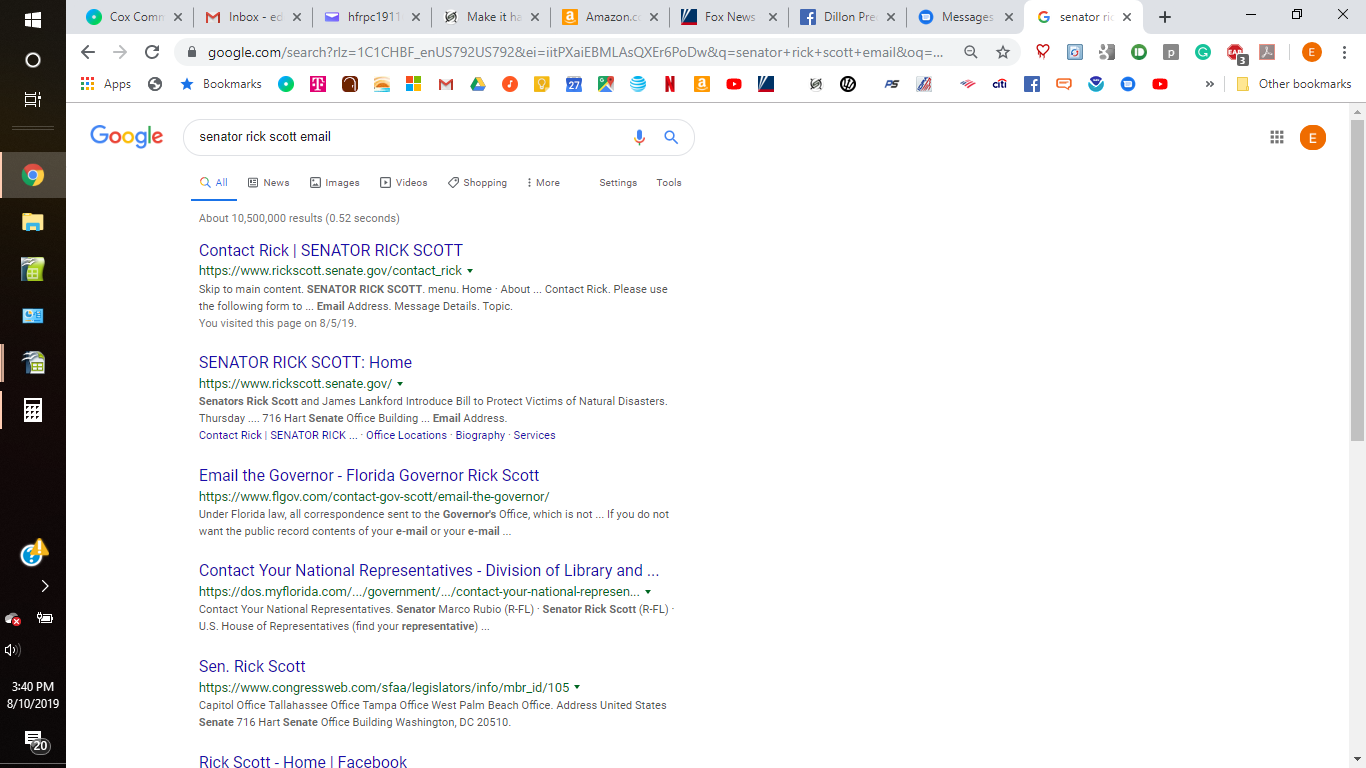
Task: Open Task View on the taskbar
Action: tap(33, 99)
